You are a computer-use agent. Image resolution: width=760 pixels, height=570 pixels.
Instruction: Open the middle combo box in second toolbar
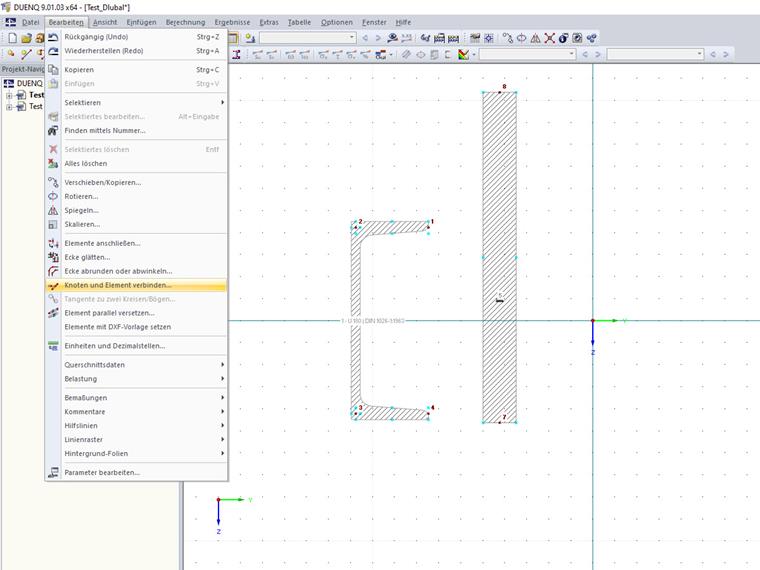point(527,54)
